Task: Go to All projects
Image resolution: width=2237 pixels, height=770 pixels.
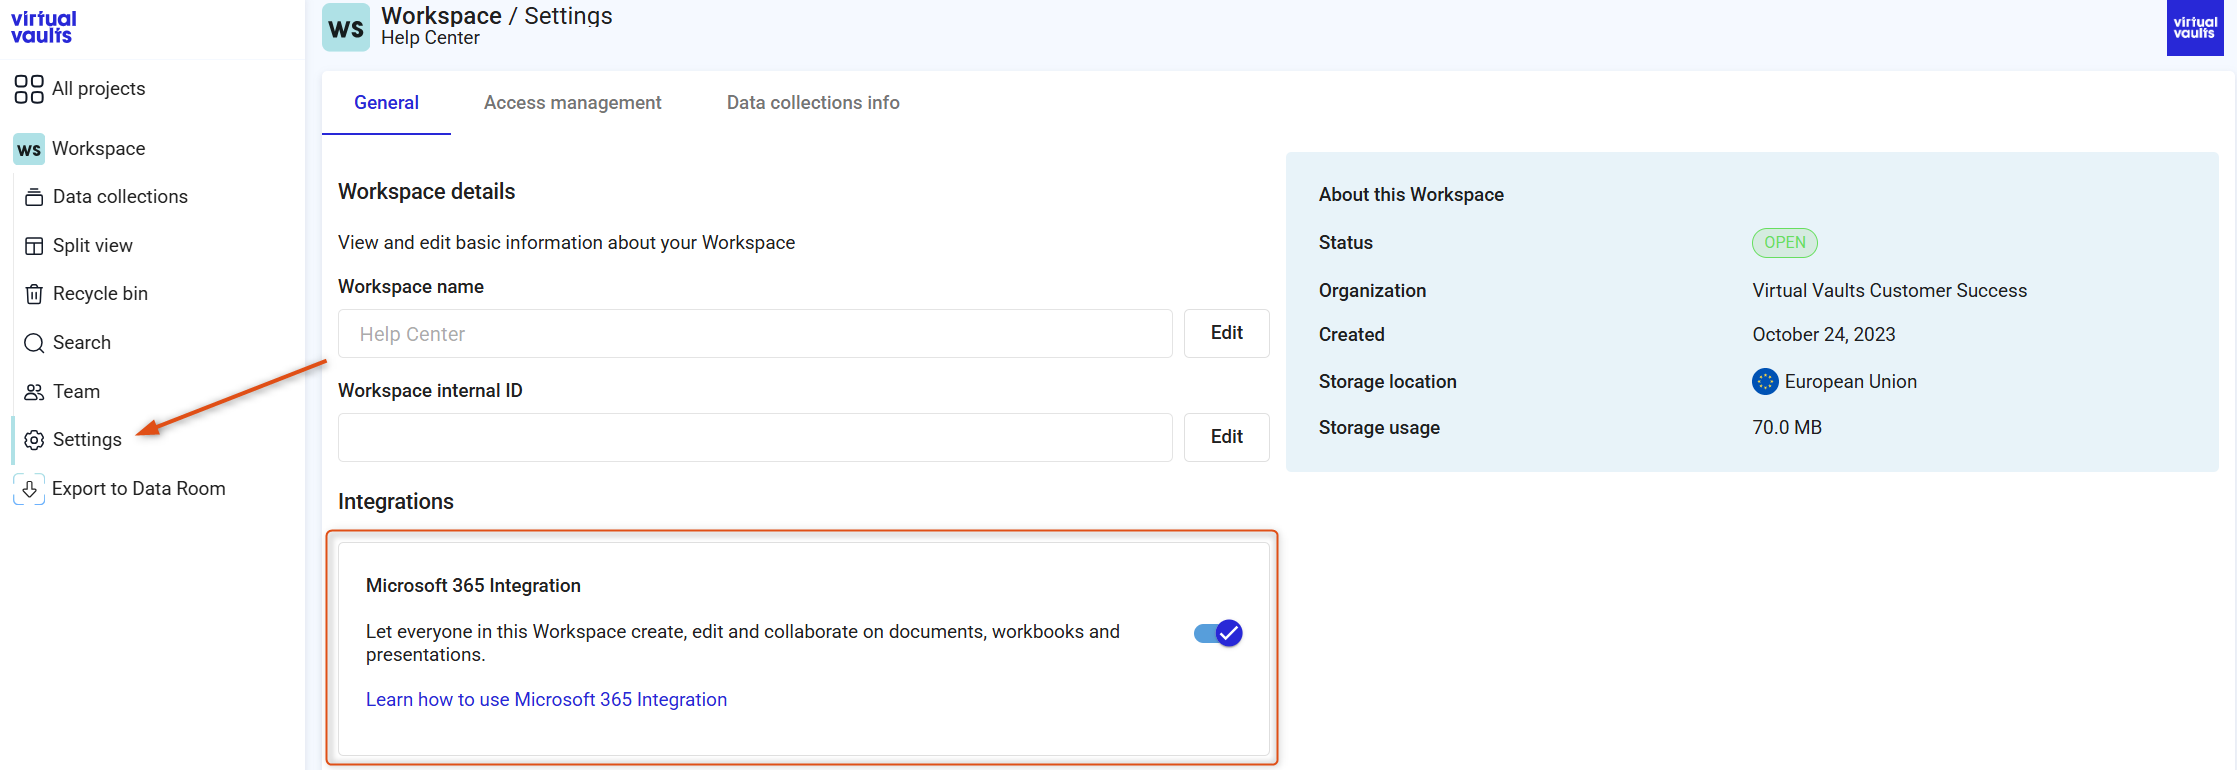Action: tap(98, 89)
